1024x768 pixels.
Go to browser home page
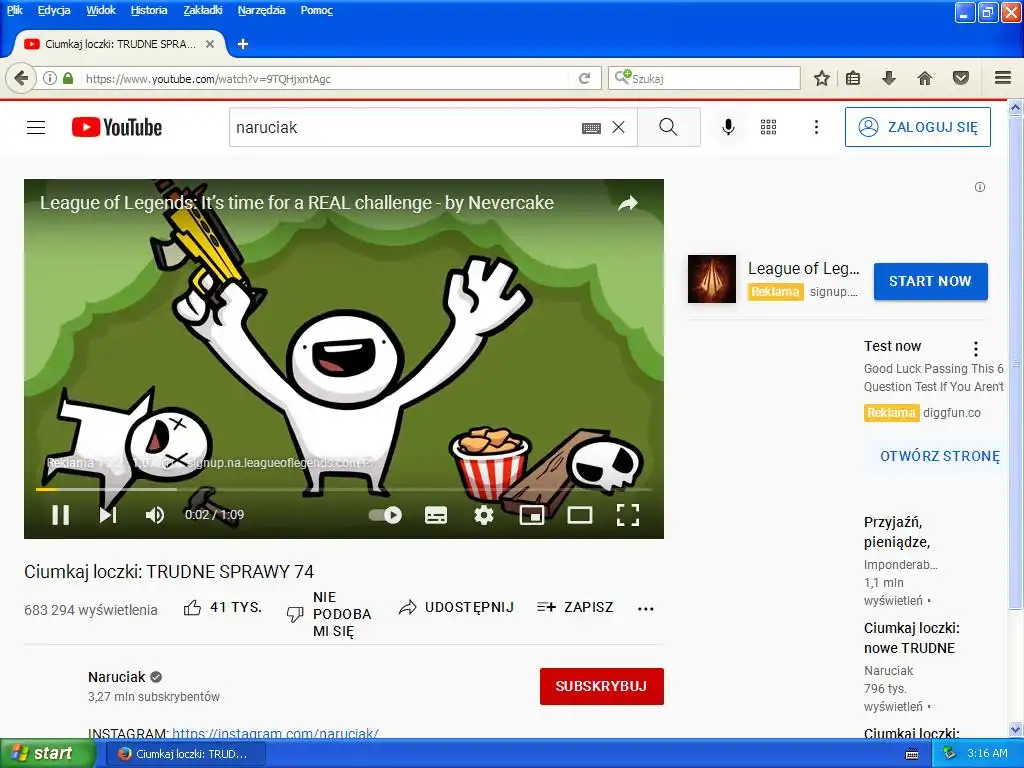click(925, 78)
